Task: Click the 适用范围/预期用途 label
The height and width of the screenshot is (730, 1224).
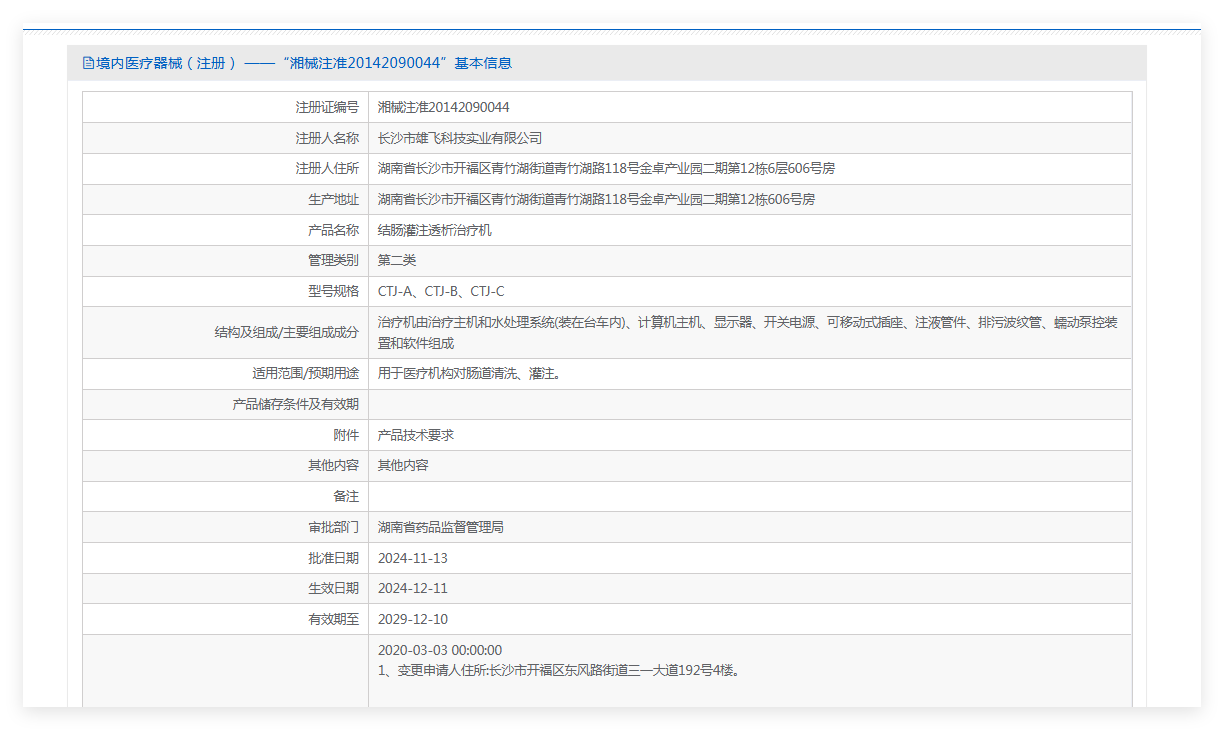Action: (305, 374)
